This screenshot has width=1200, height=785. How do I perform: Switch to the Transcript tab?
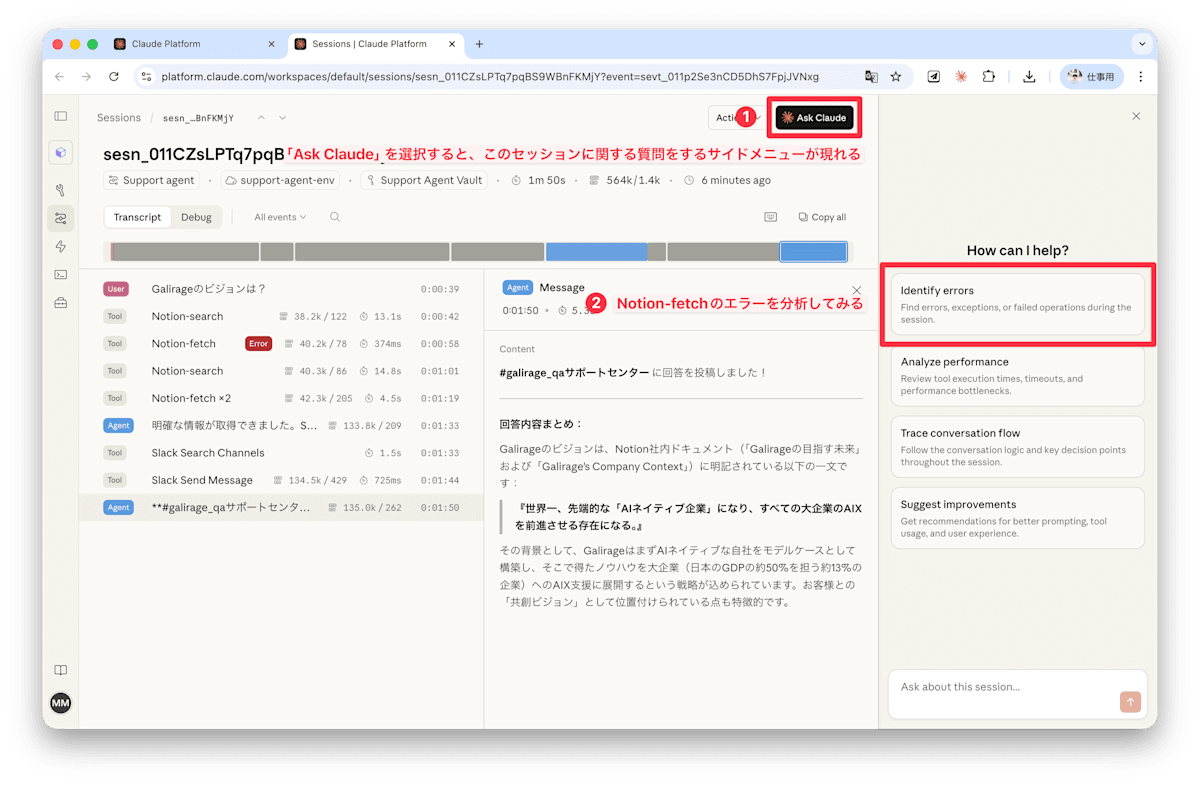(137, 217)
